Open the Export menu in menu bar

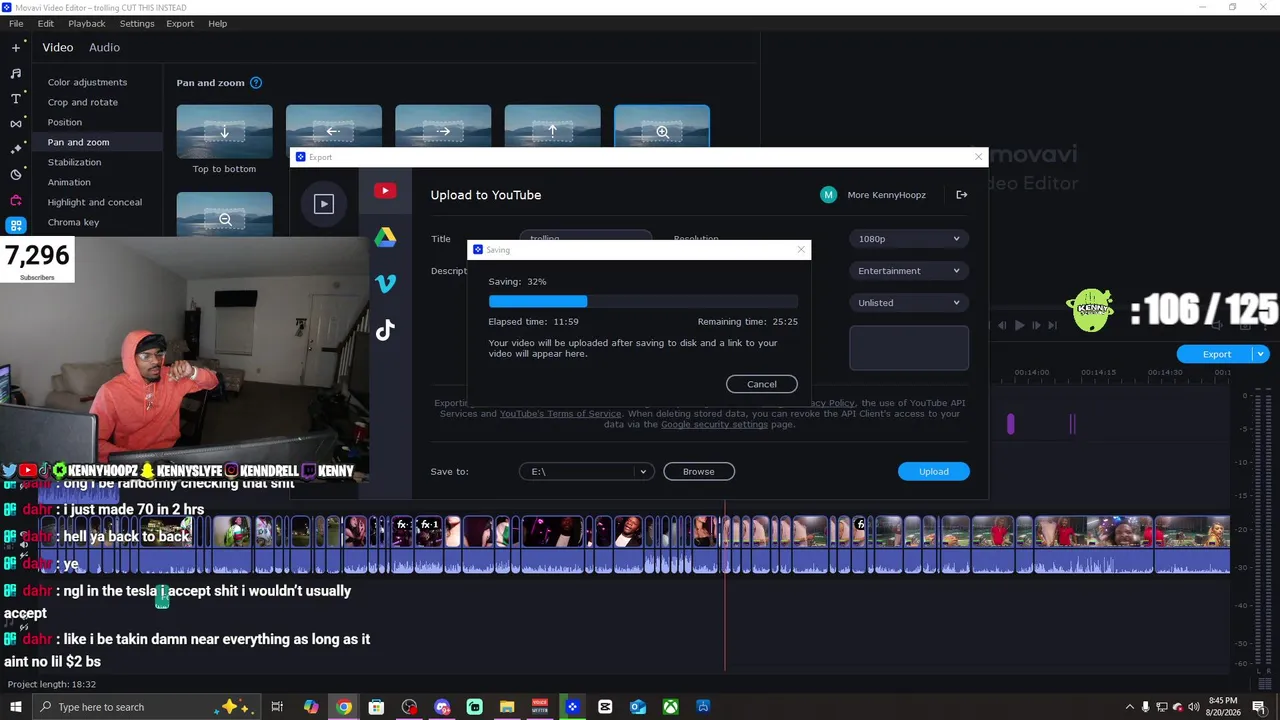[180, 23]
